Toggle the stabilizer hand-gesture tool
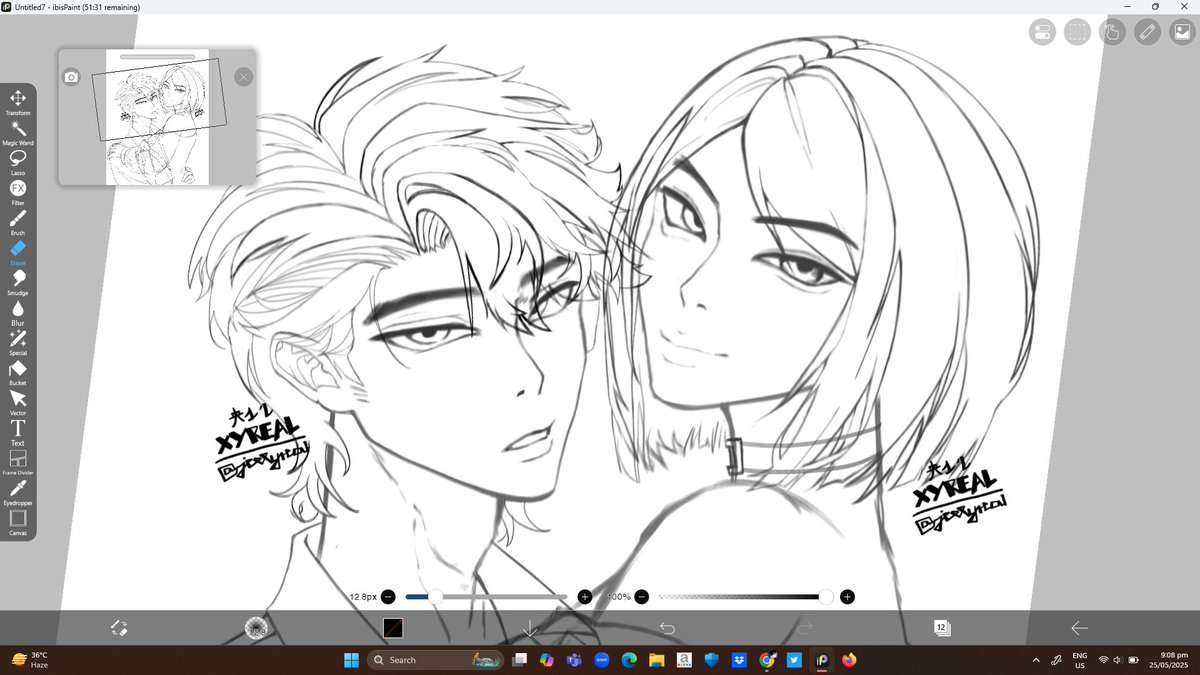Image resolution: width=1200 pixels, height=675 pixels. (x=1111, y=32)
